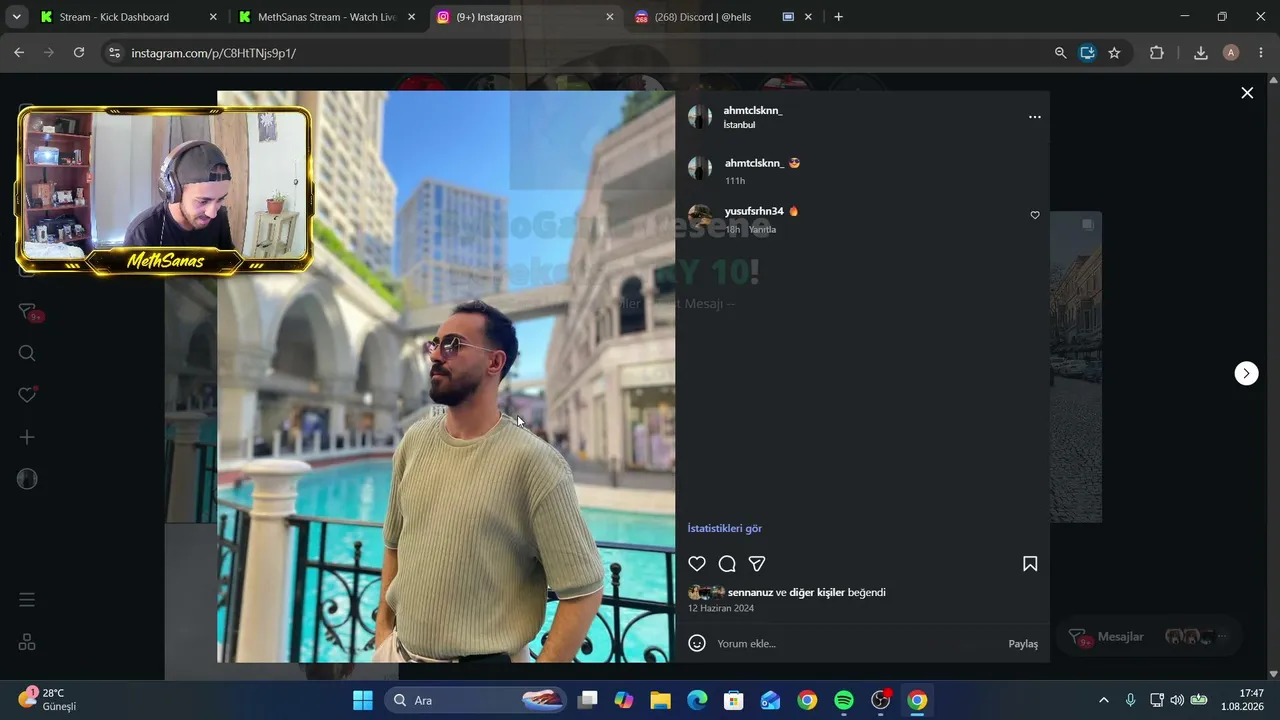Open the Windows Start menu
This screenshot has height=720, width=1280.
tap(363, 700)
